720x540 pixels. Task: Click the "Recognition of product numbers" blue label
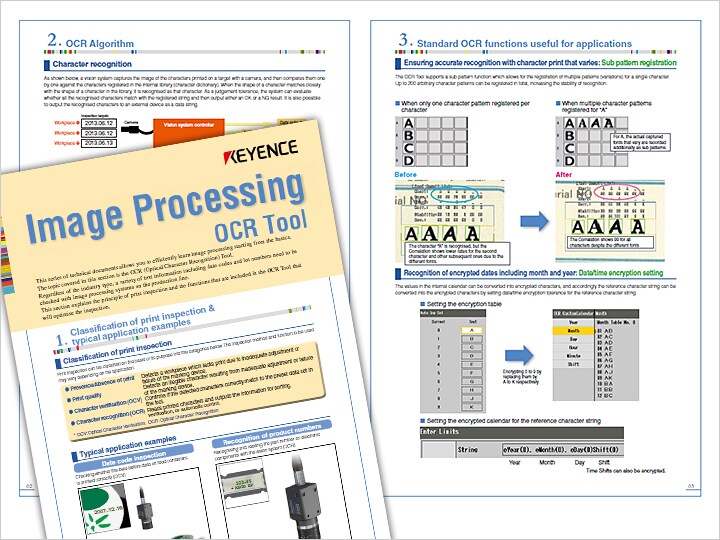coord(272,434)
